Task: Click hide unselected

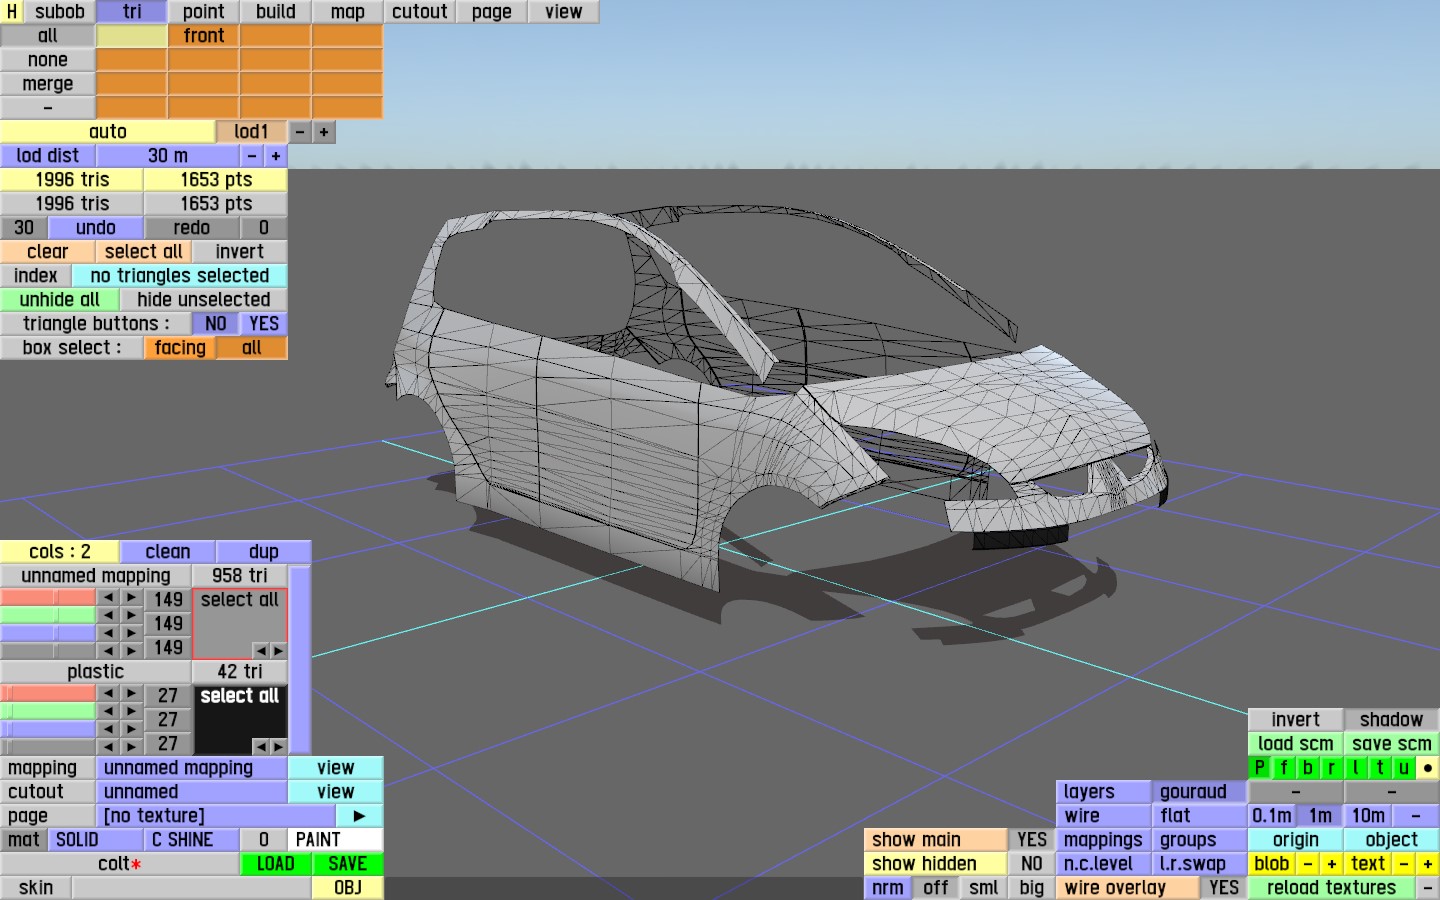Action: click(204, 300)
